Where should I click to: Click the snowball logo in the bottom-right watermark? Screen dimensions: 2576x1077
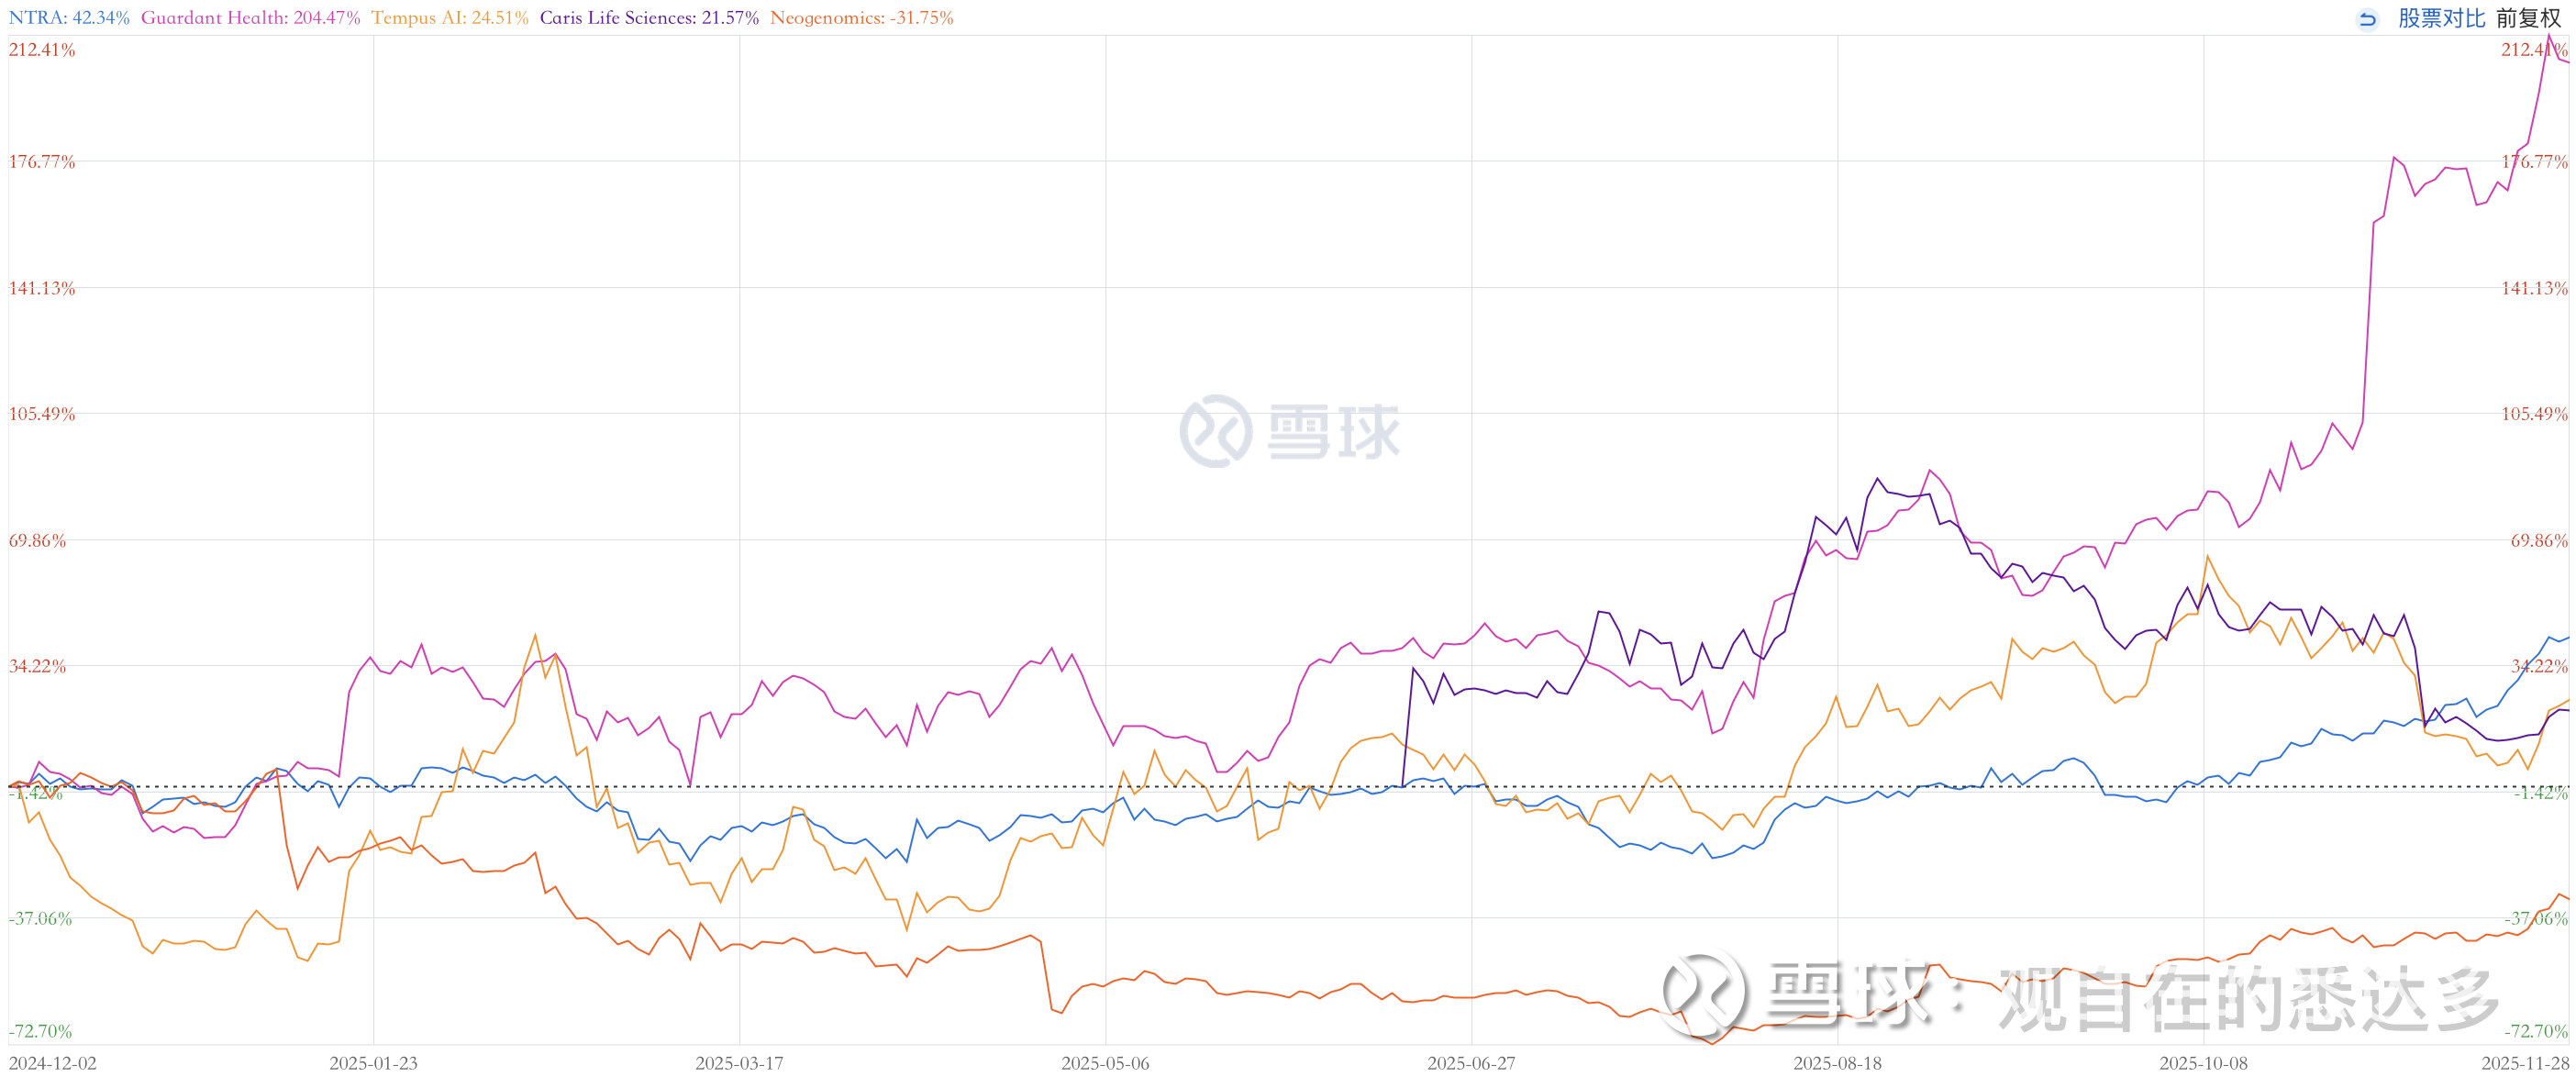coord(1704,994)
